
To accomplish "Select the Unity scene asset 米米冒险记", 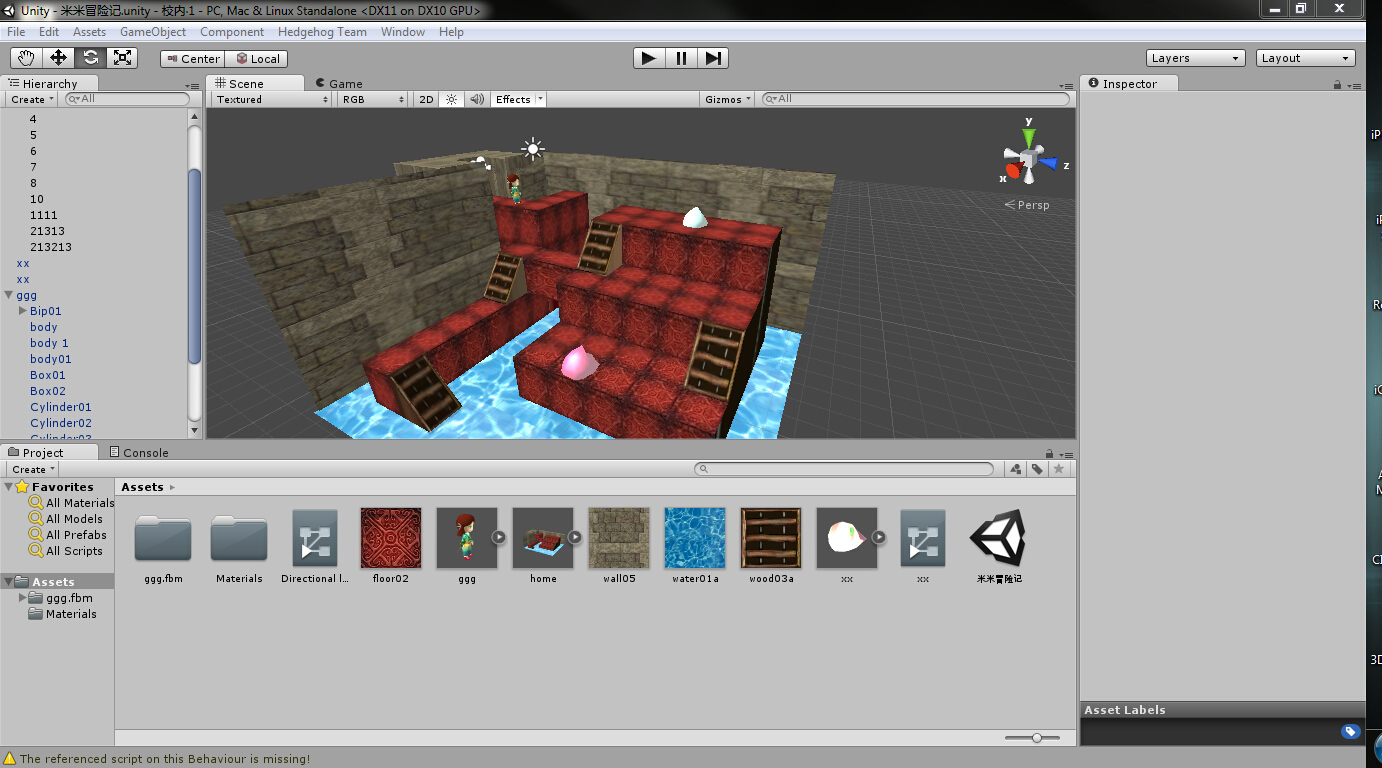I will (999, 546).
